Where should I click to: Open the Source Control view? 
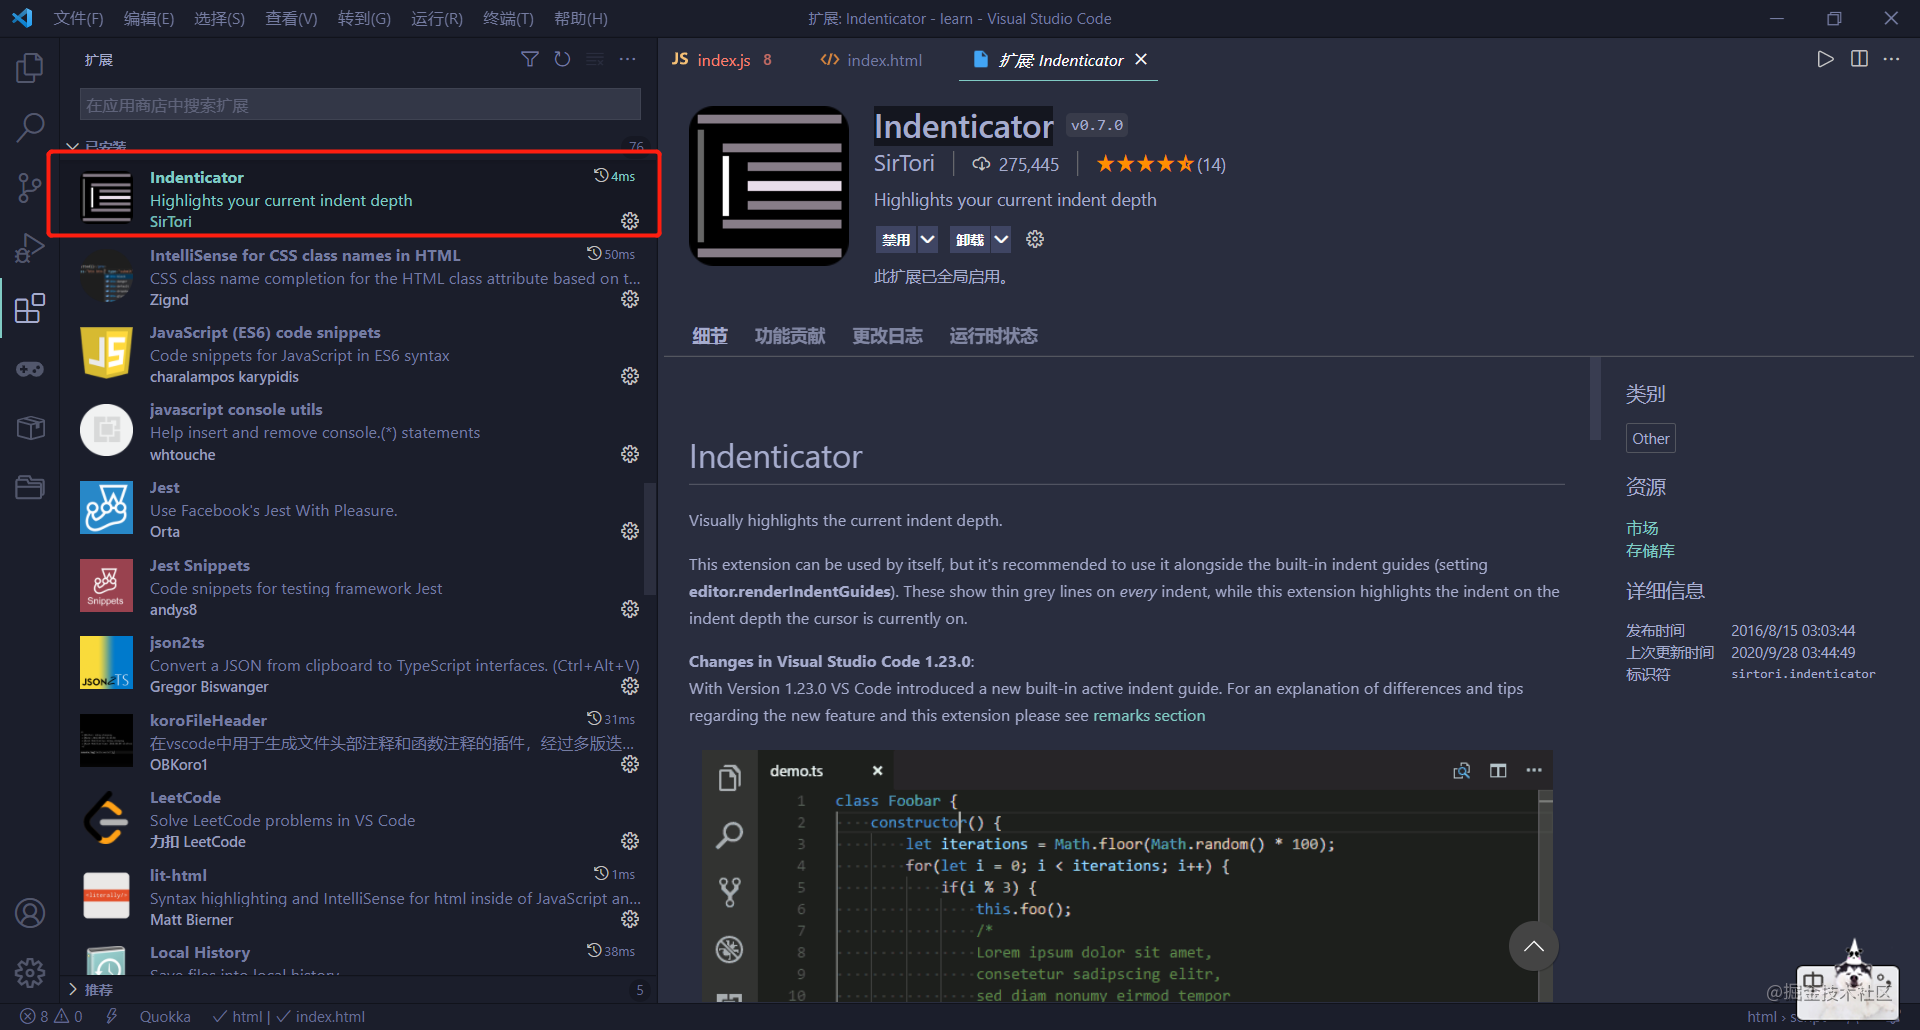point(30,187)
